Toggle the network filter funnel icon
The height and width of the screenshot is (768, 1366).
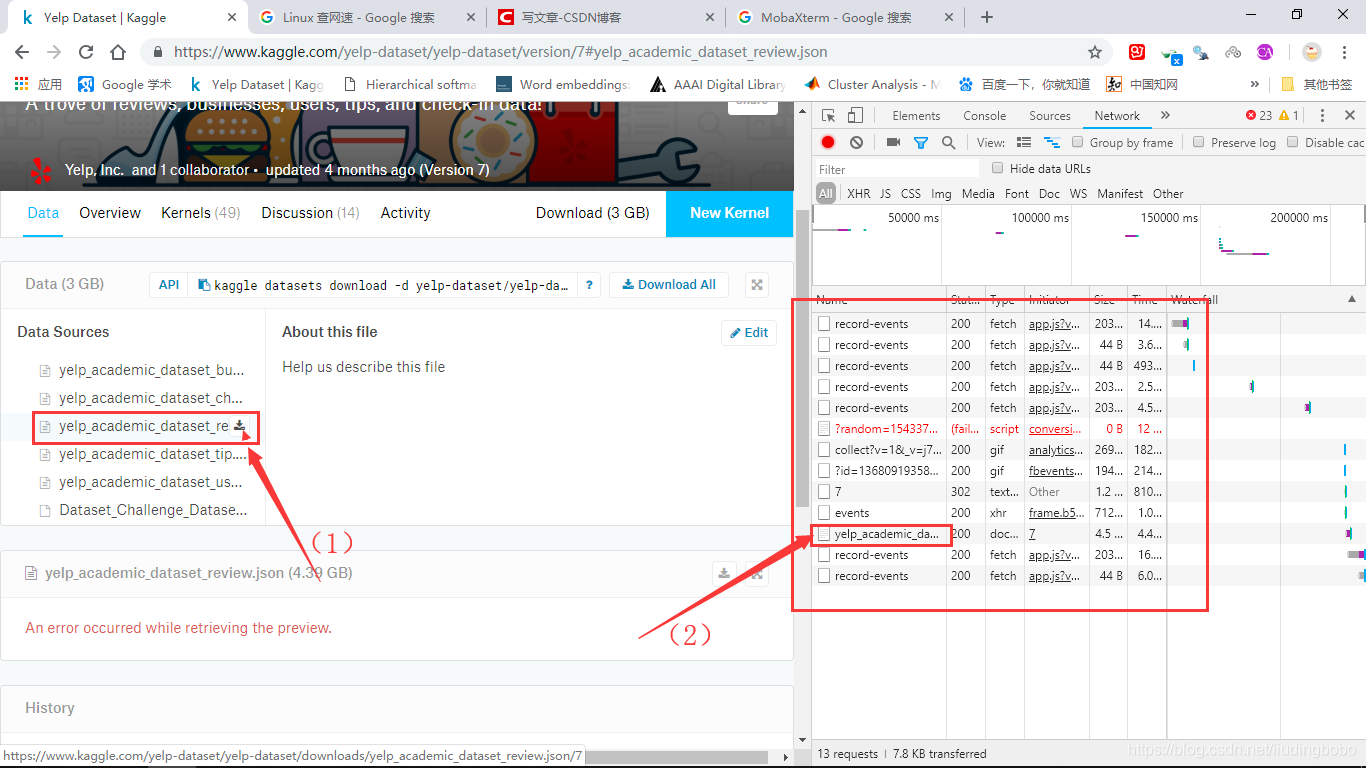921,143
